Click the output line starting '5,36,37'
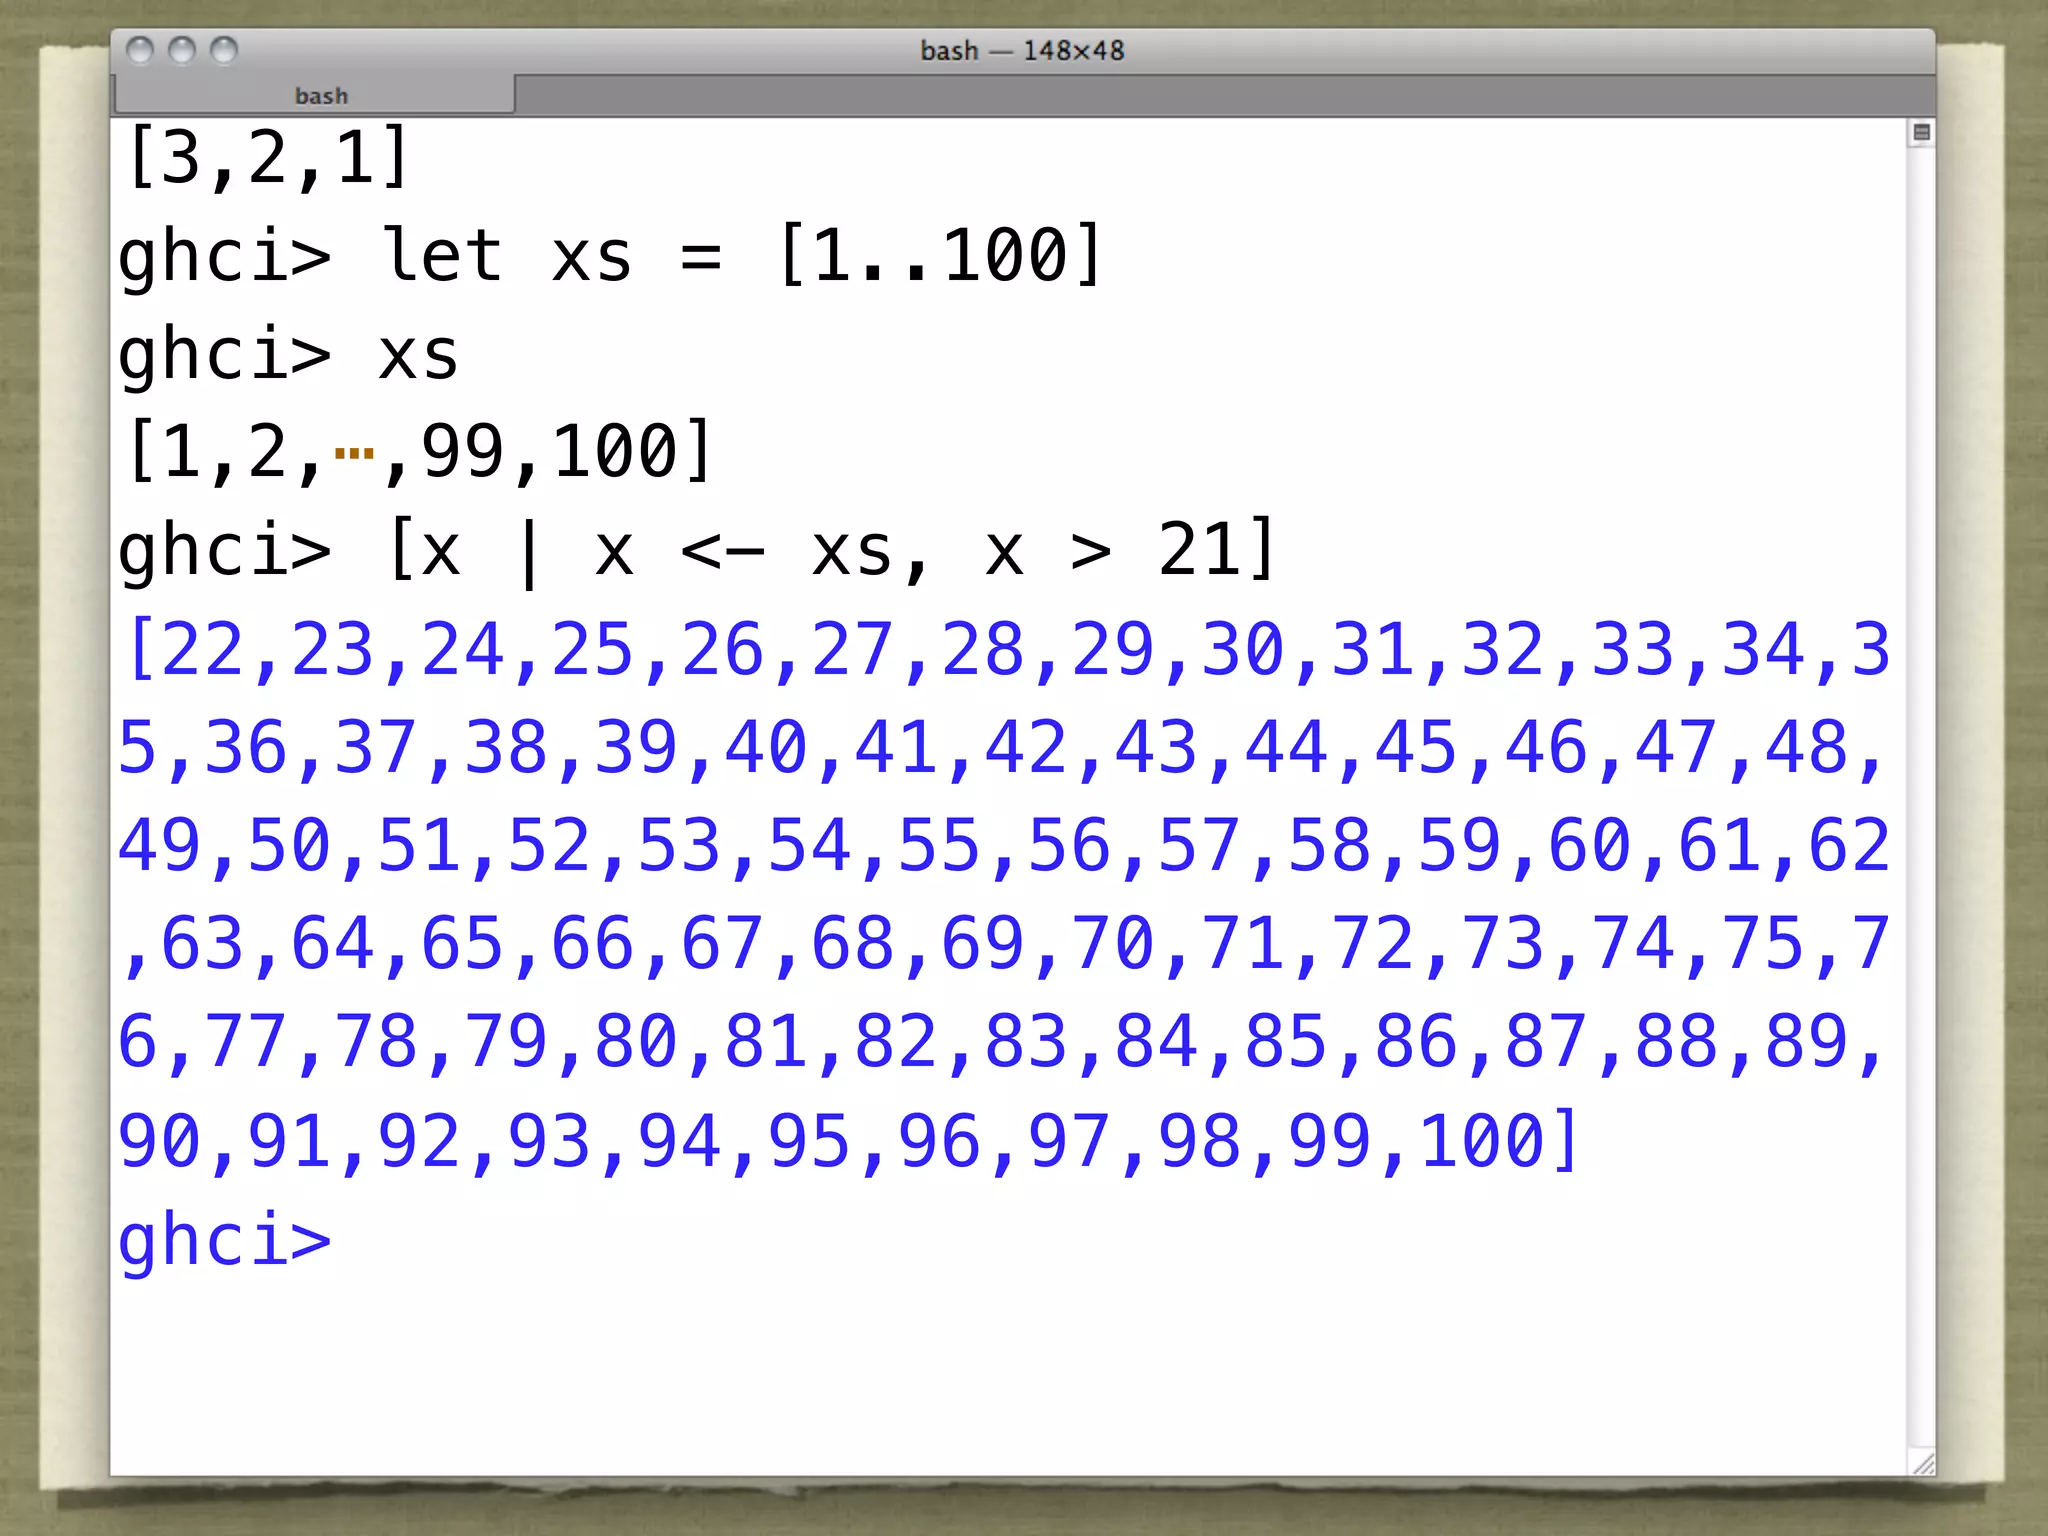The image size is (2048, 1536). tap(1002, 747)
